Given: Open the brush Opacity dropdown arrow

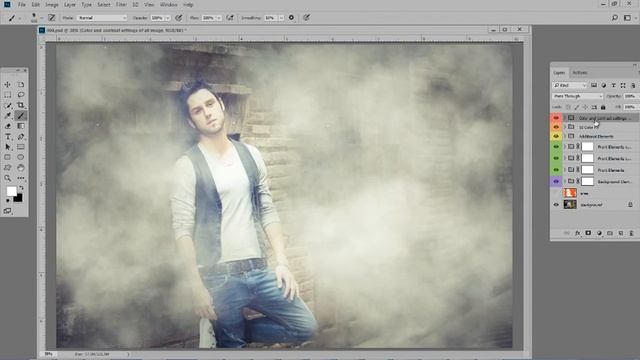Looking at the screenshot, I should (167, 18).
